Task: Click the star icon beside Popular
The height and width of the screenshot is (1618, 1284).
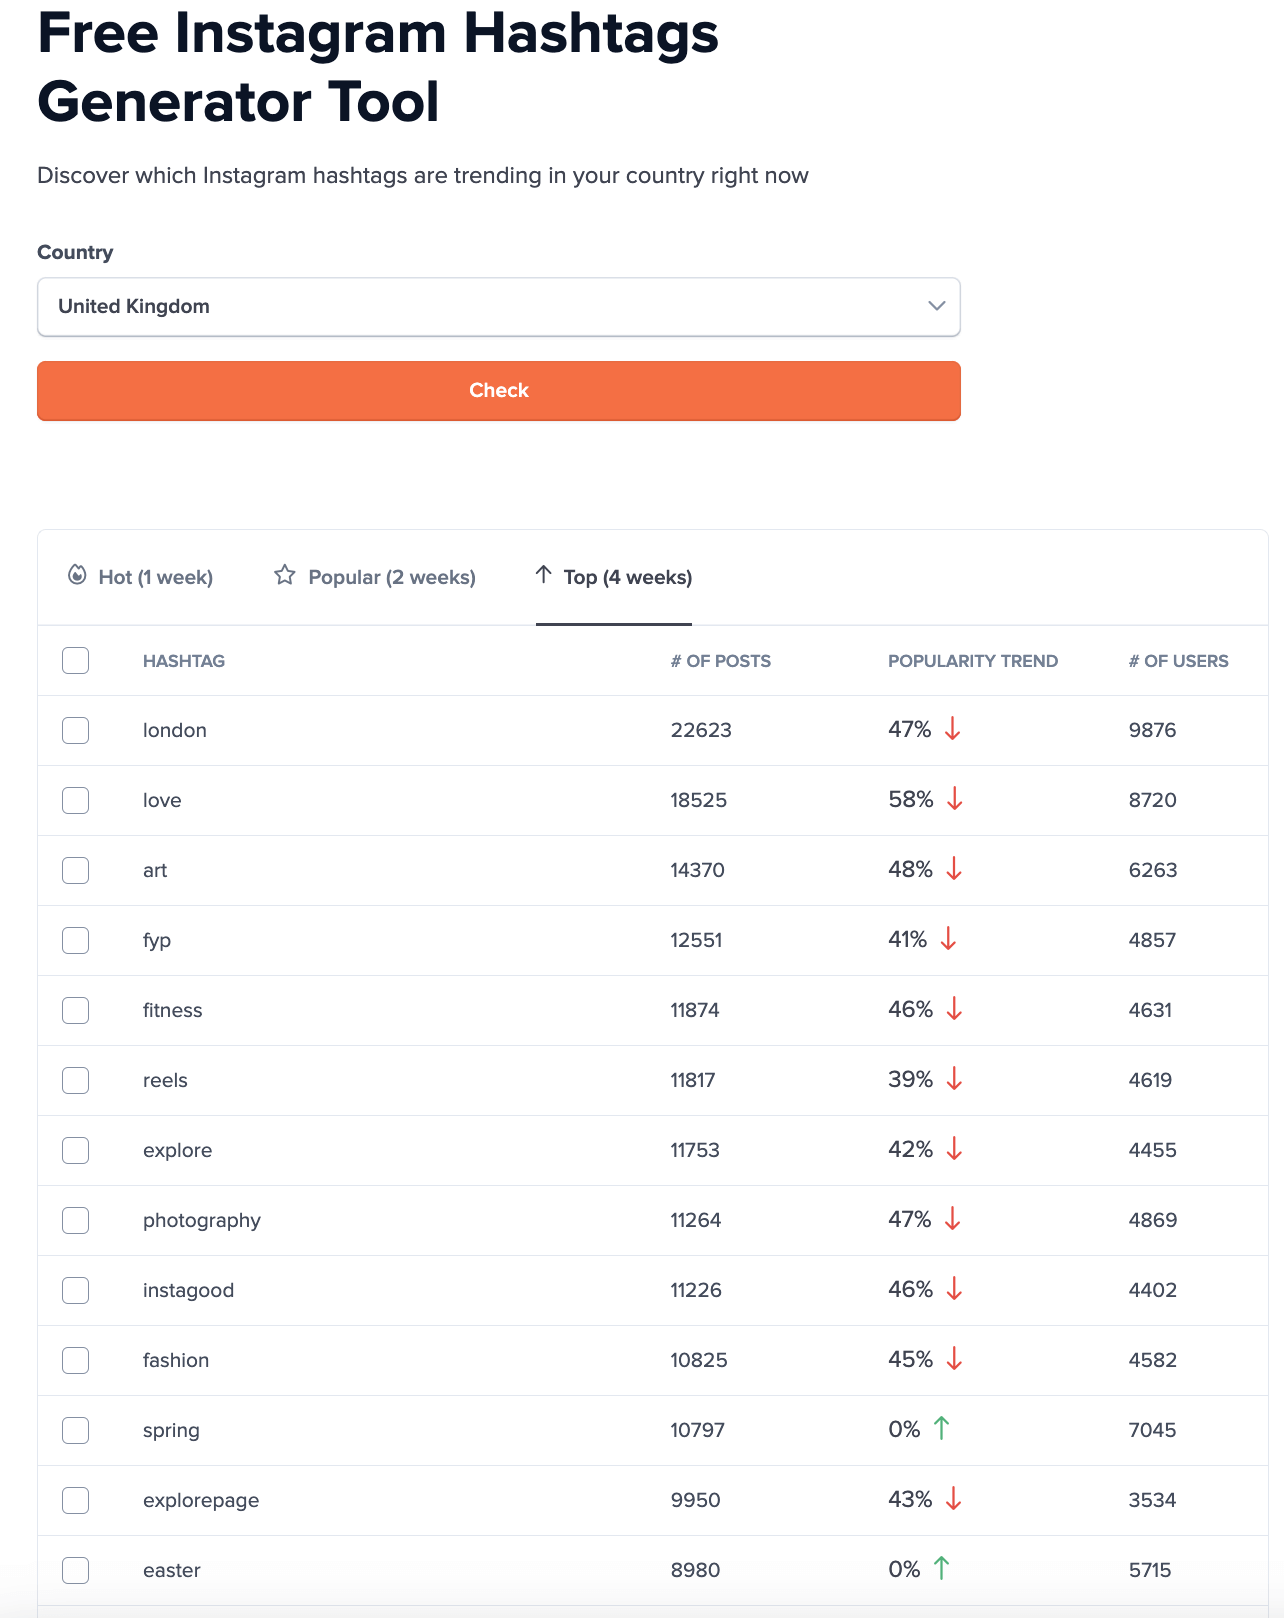Action: click(285, 575)
